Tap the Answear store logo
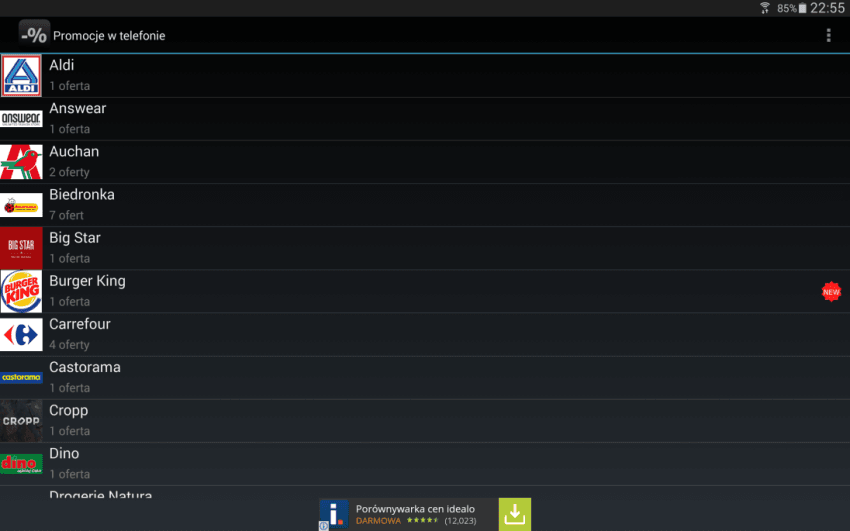850x531 pixels. coord(21,119)
